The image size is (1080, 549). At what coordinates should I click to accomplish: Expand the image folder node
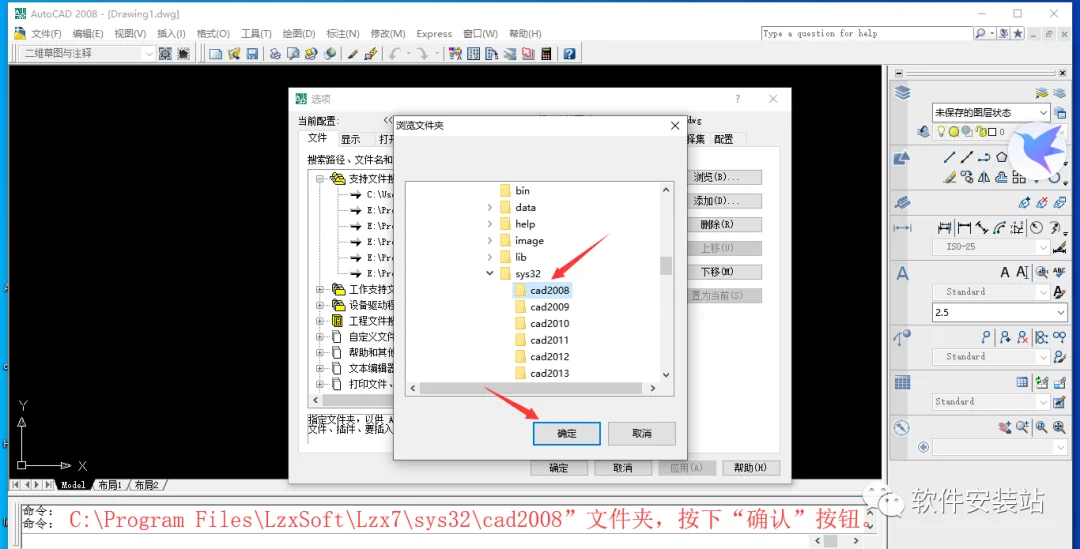490,240
